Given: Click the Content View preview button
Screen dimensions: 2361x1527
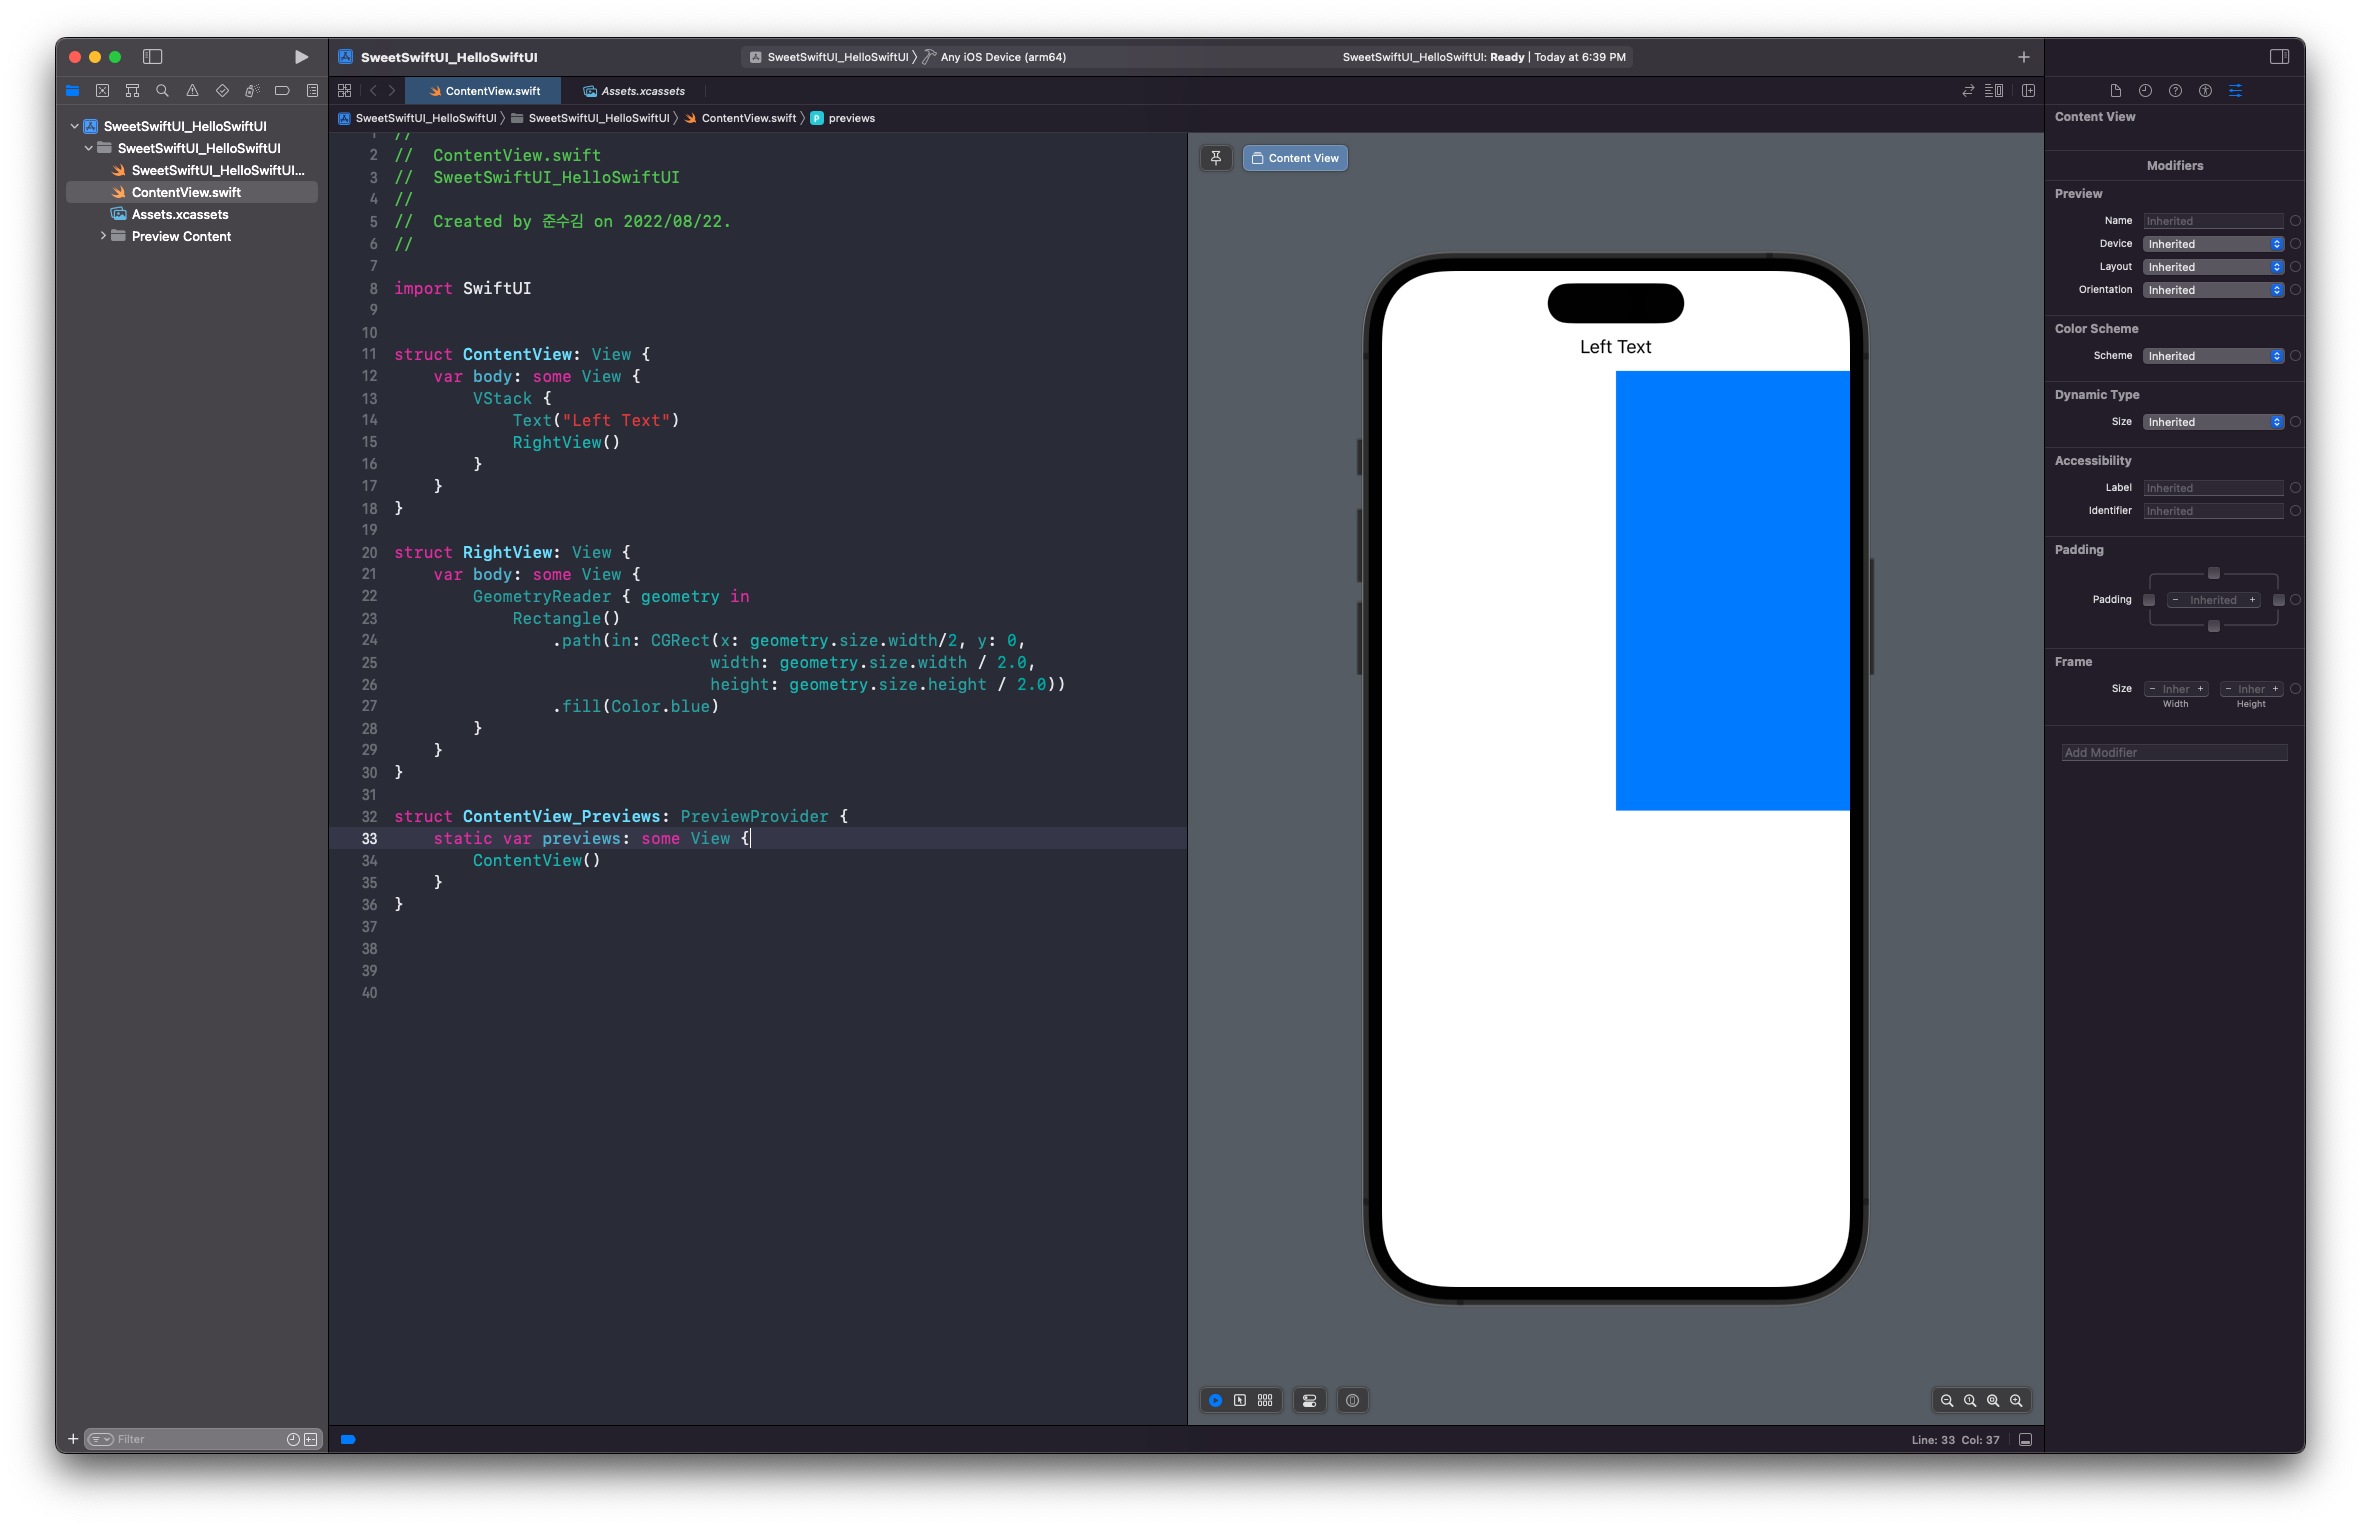Looking at the screenshot, I should pos(1295,158).
